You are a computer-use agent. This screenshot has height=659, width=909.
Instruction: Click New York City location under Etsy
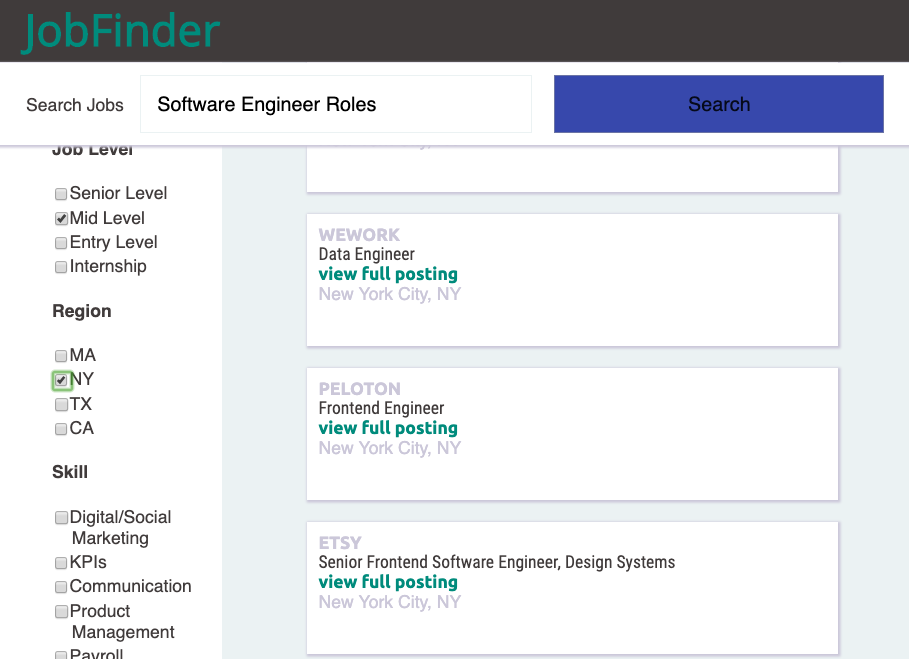pyautogui.click(x=390, y=603)
